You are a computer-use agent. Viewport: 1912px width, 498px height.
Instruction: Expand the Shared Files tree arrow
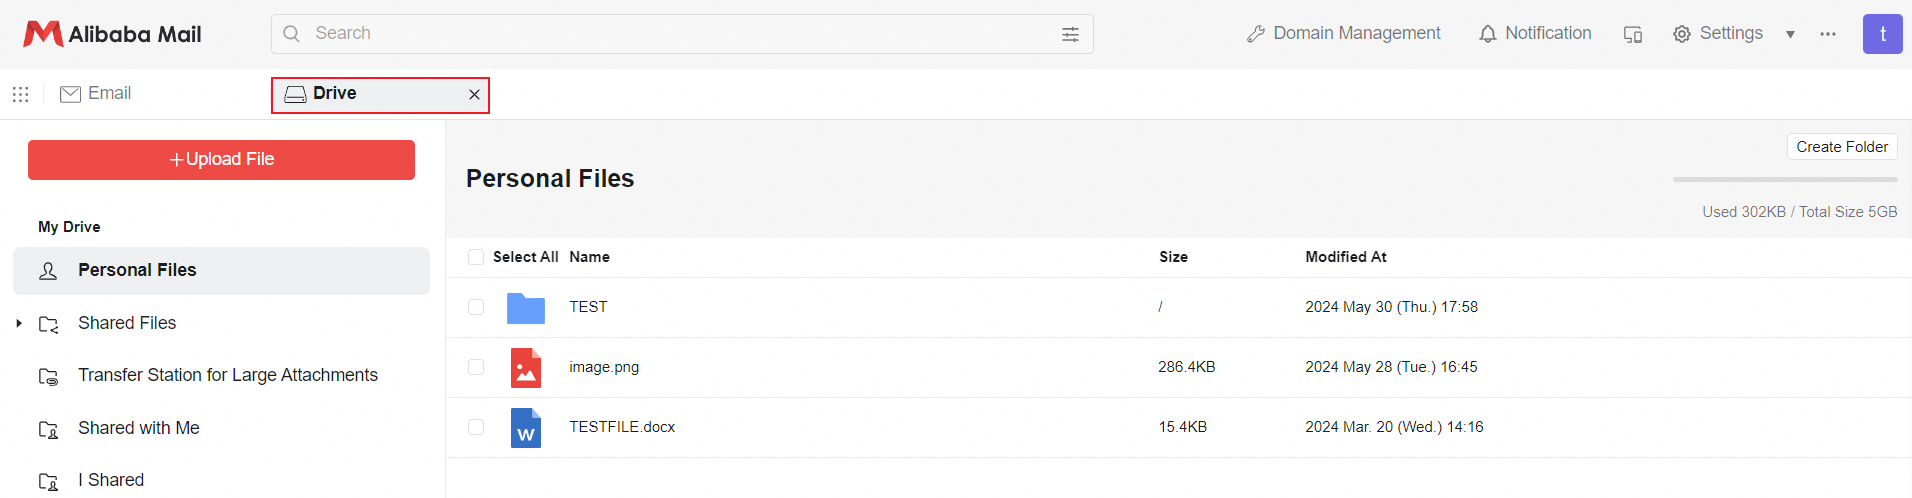(x=19, y=323)
